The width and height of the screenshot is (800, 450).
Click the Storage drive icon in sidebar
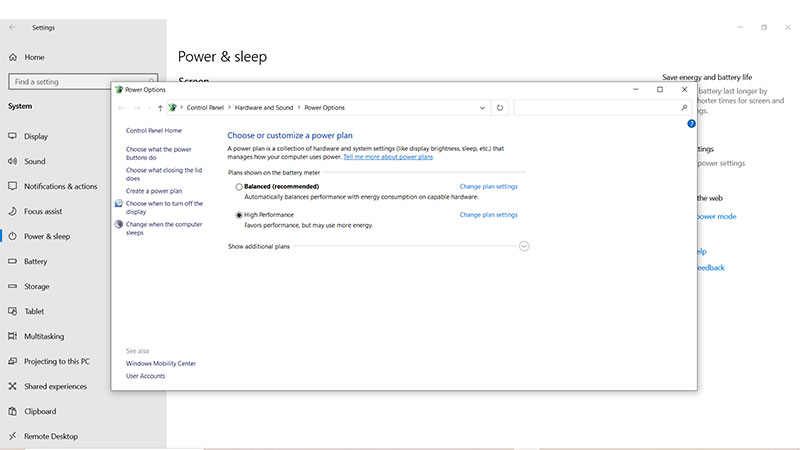[x=13, y=286]
